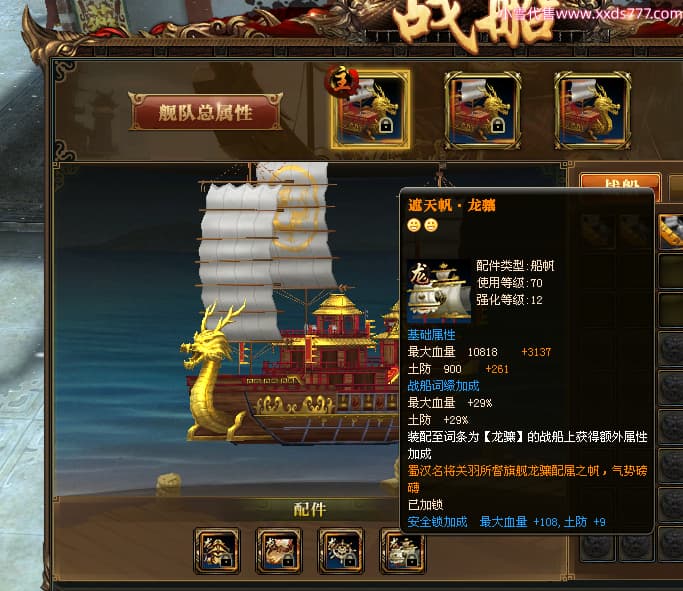Click the first dragon-head accessory slot
The width and height of the screenshot is (683, 591).
click(217, 550)
